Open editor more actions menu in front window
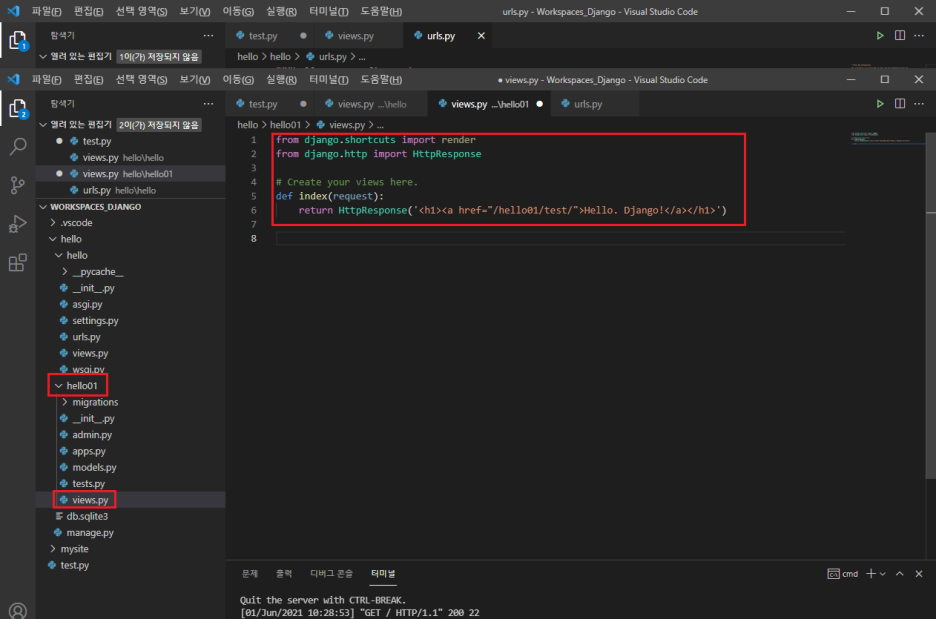The height and width of the screenshot is (619, 936). (x=919, y=104)
